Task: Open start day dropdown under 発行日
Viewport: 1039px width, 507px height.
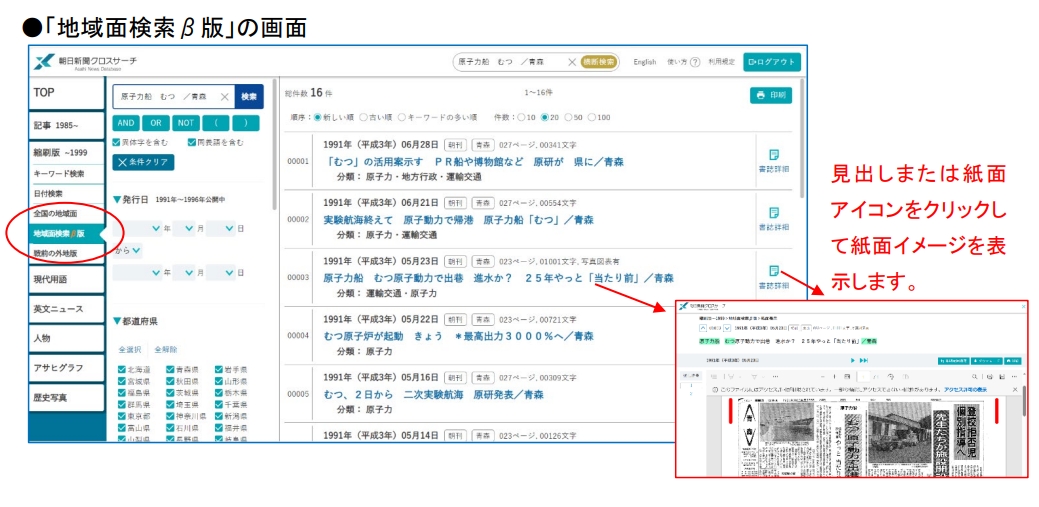Action: [x=221, y=229]
